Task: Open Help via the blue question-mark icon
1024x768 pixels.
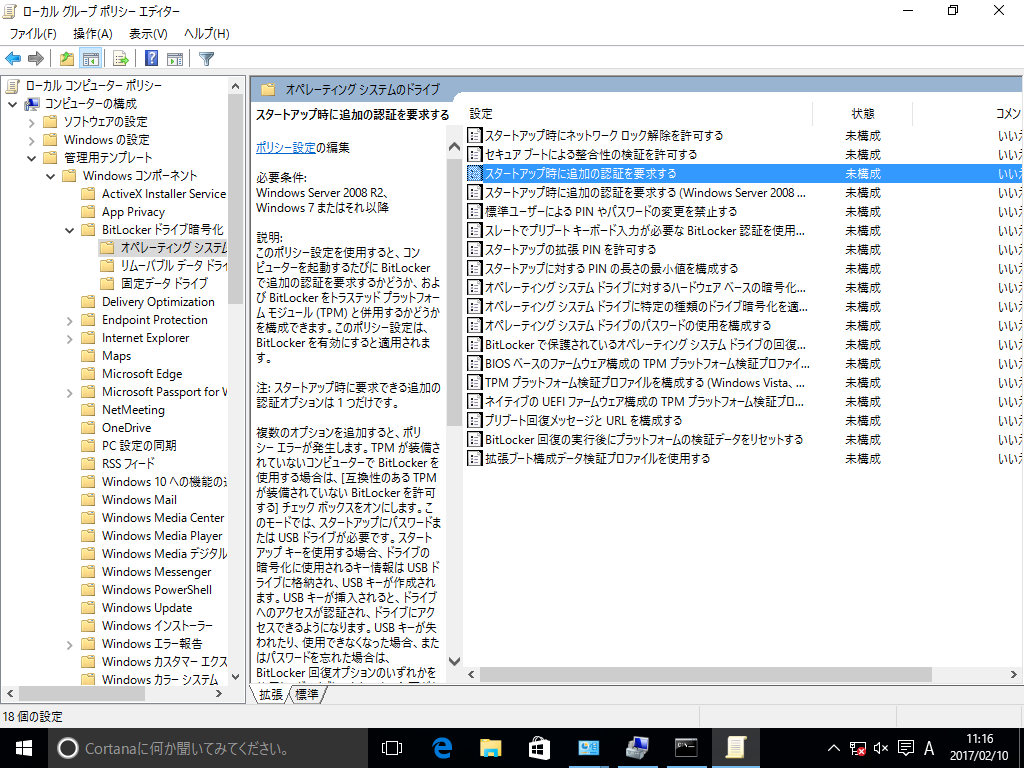Action: click(152, 59)
